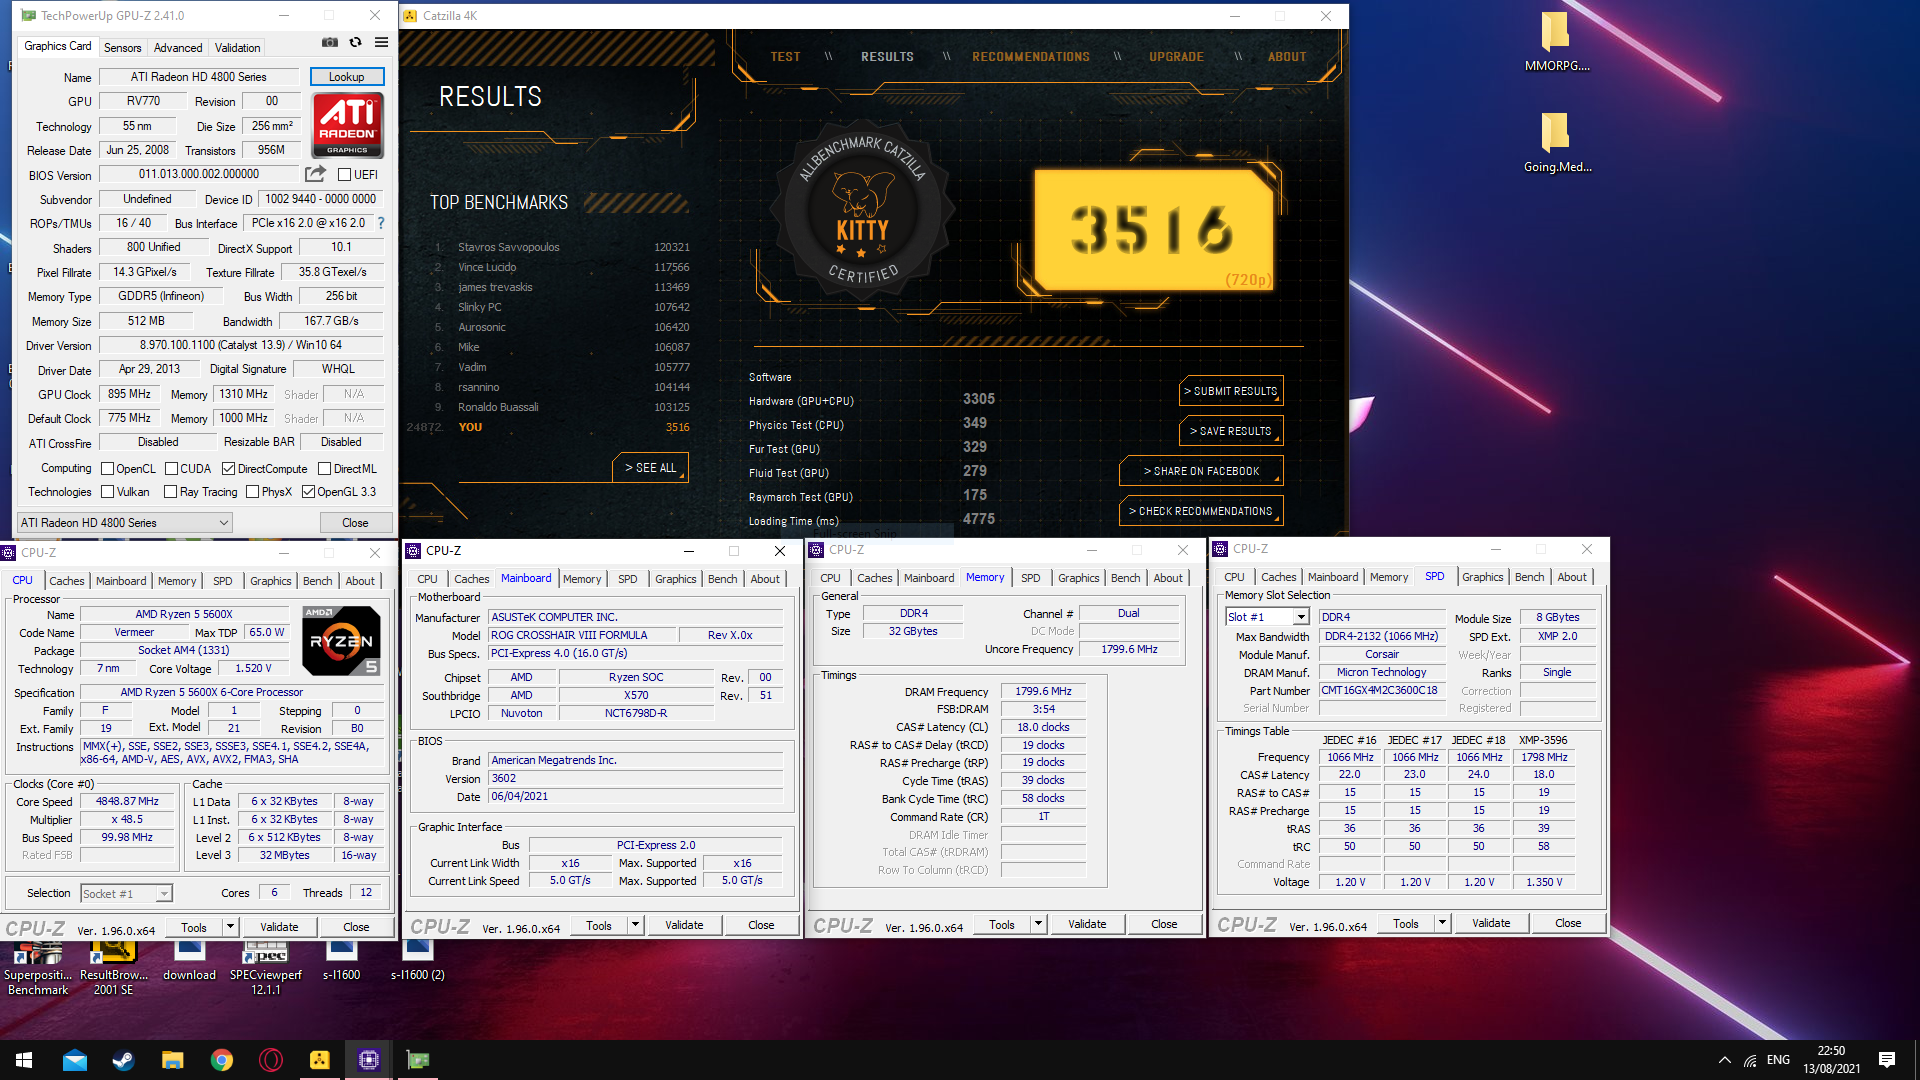Open Socket #1 selection dropdown
1920x1080 pixels.
pos(126,894)
